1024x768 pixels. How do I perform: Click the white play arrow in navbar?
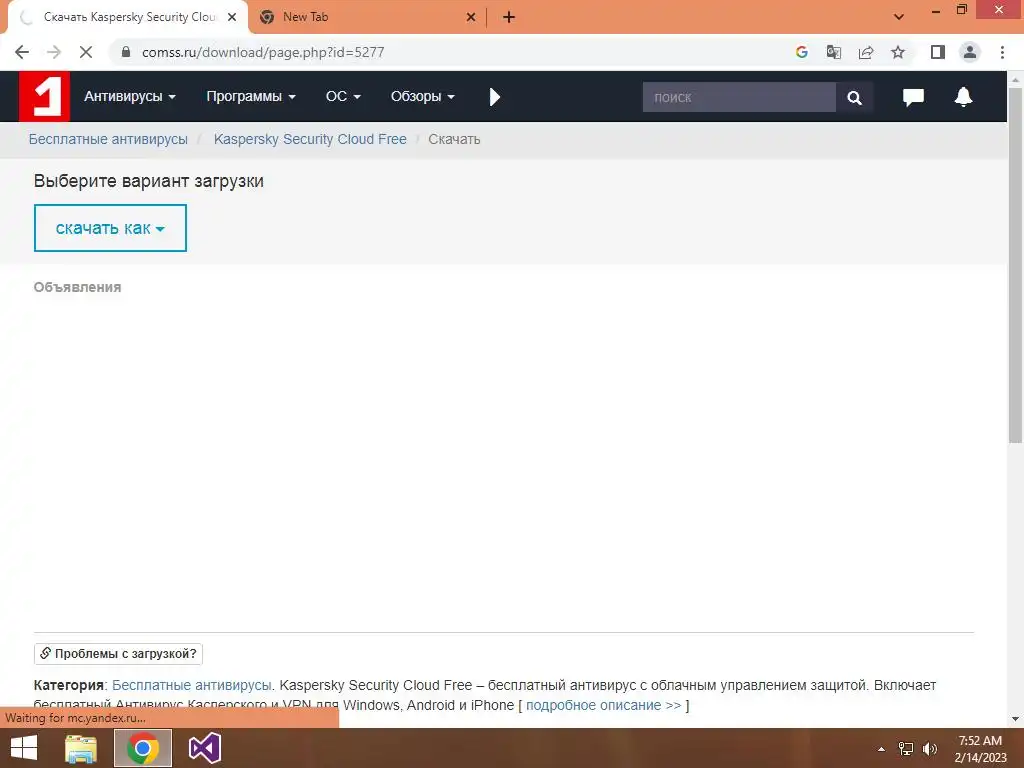[x=494, y=97]
